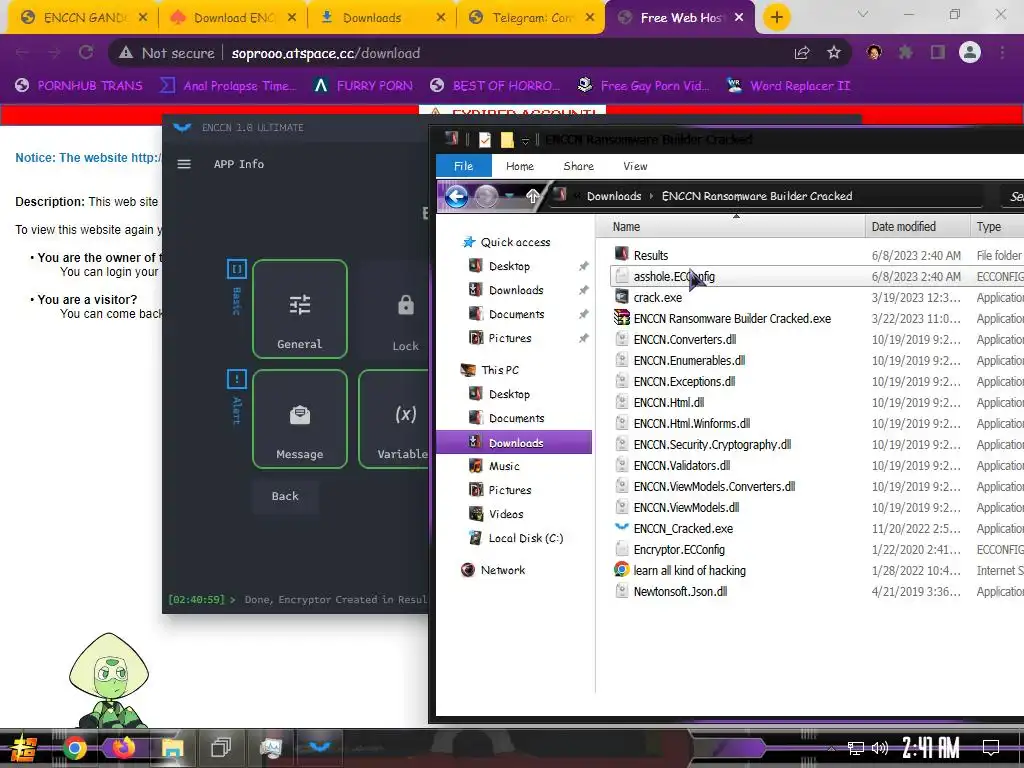Sort files by Name column

click(x=731, y=227)
